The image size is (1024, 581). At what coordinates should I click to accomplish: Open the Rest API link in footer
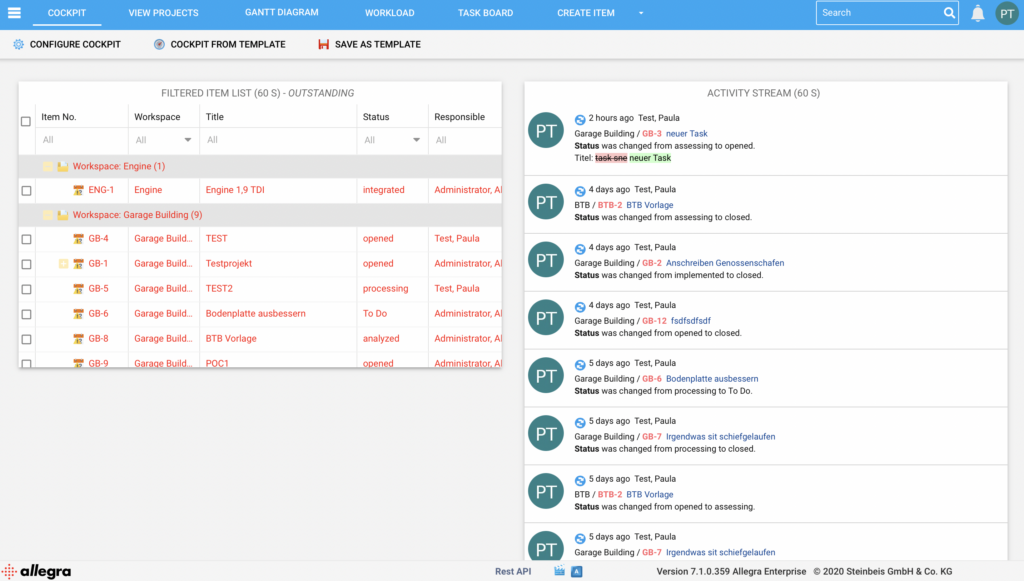[x=512, y=572]
